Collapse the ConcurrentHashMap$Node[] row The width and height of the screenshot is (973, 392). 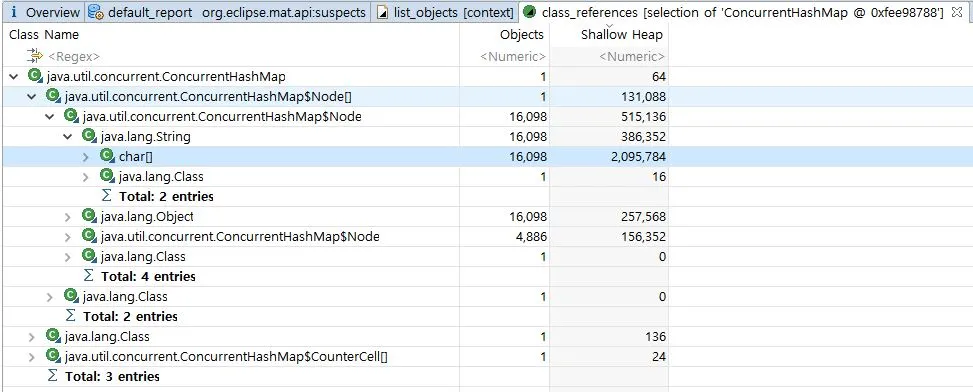(32, 97)
